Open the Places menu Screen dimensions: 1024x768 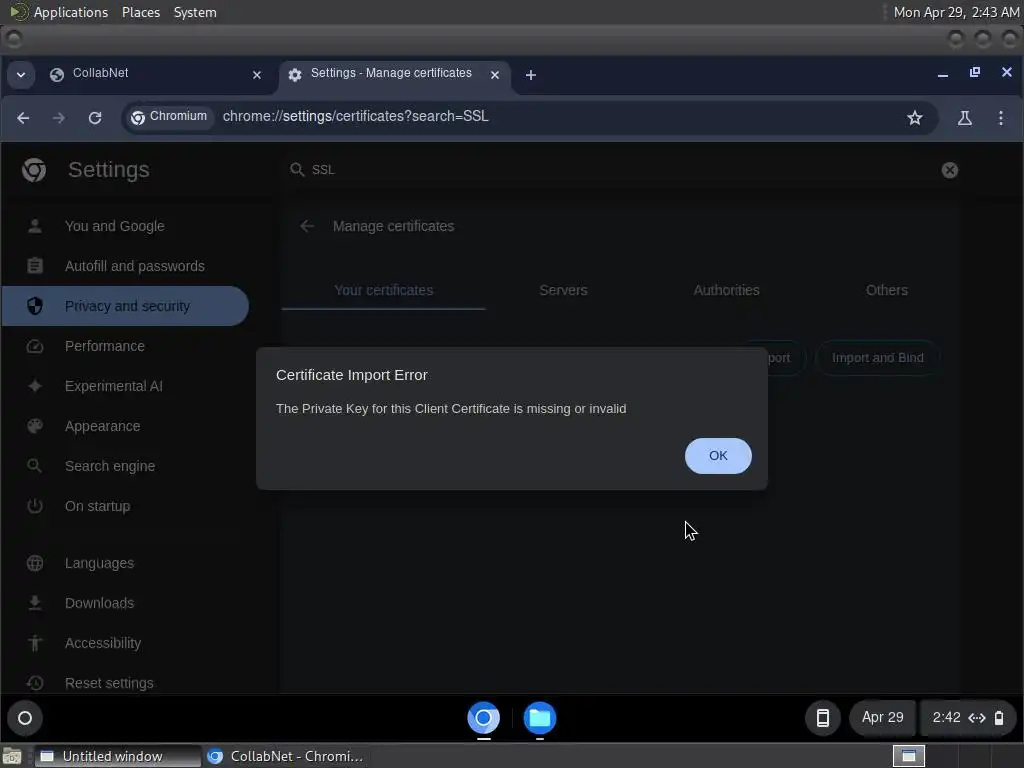(x=140, y=12)
